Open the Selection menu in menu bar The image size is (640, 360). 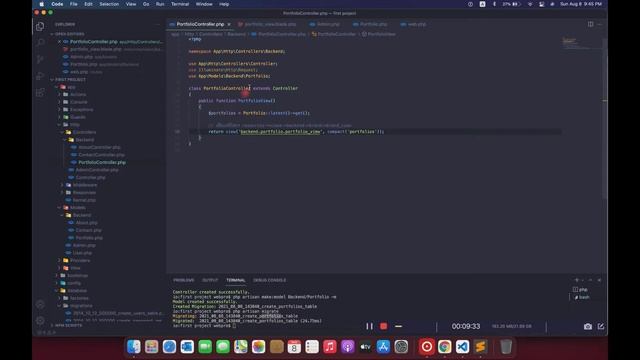pos(109,4)
